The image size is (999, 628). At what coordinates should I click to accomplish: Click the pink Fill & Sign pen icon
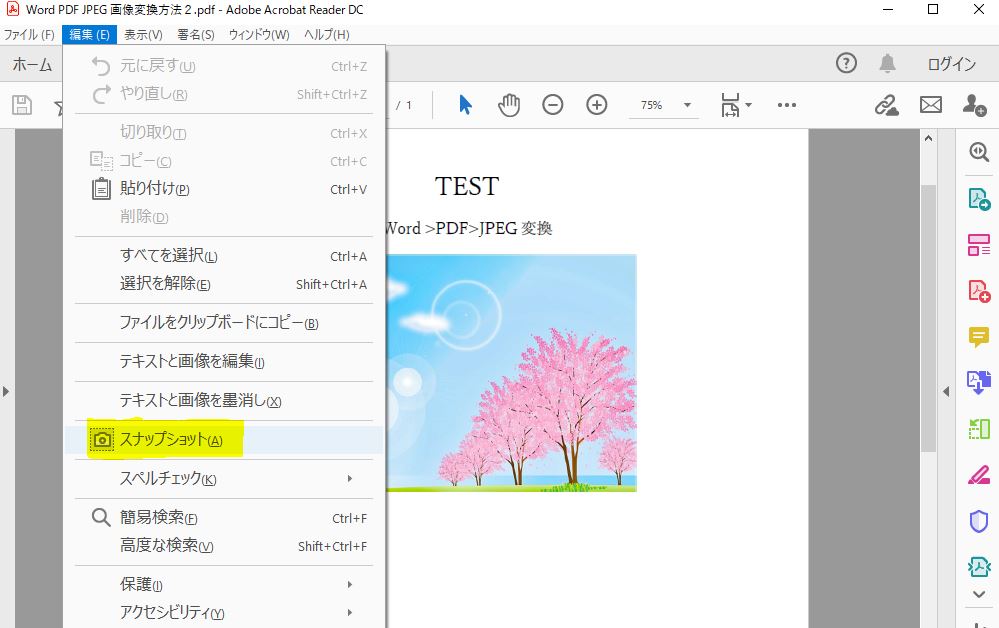979,475
